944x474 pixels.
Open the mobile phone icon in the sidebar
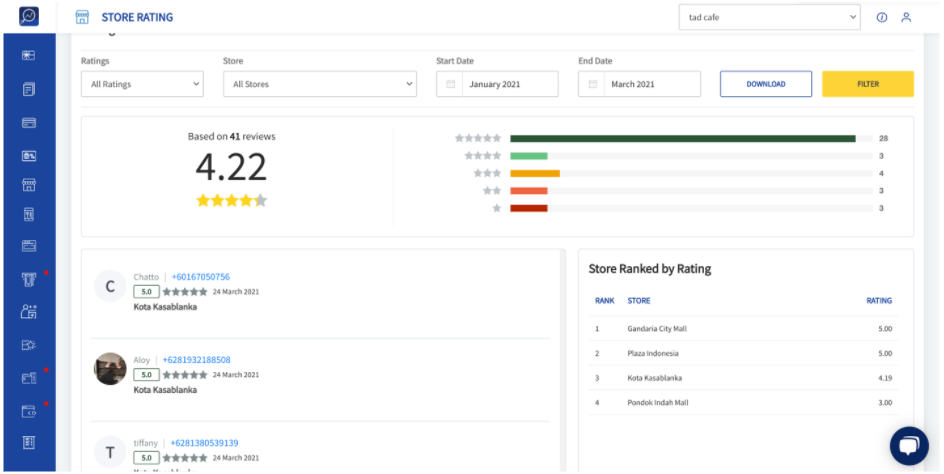click(x=29, y=214)
